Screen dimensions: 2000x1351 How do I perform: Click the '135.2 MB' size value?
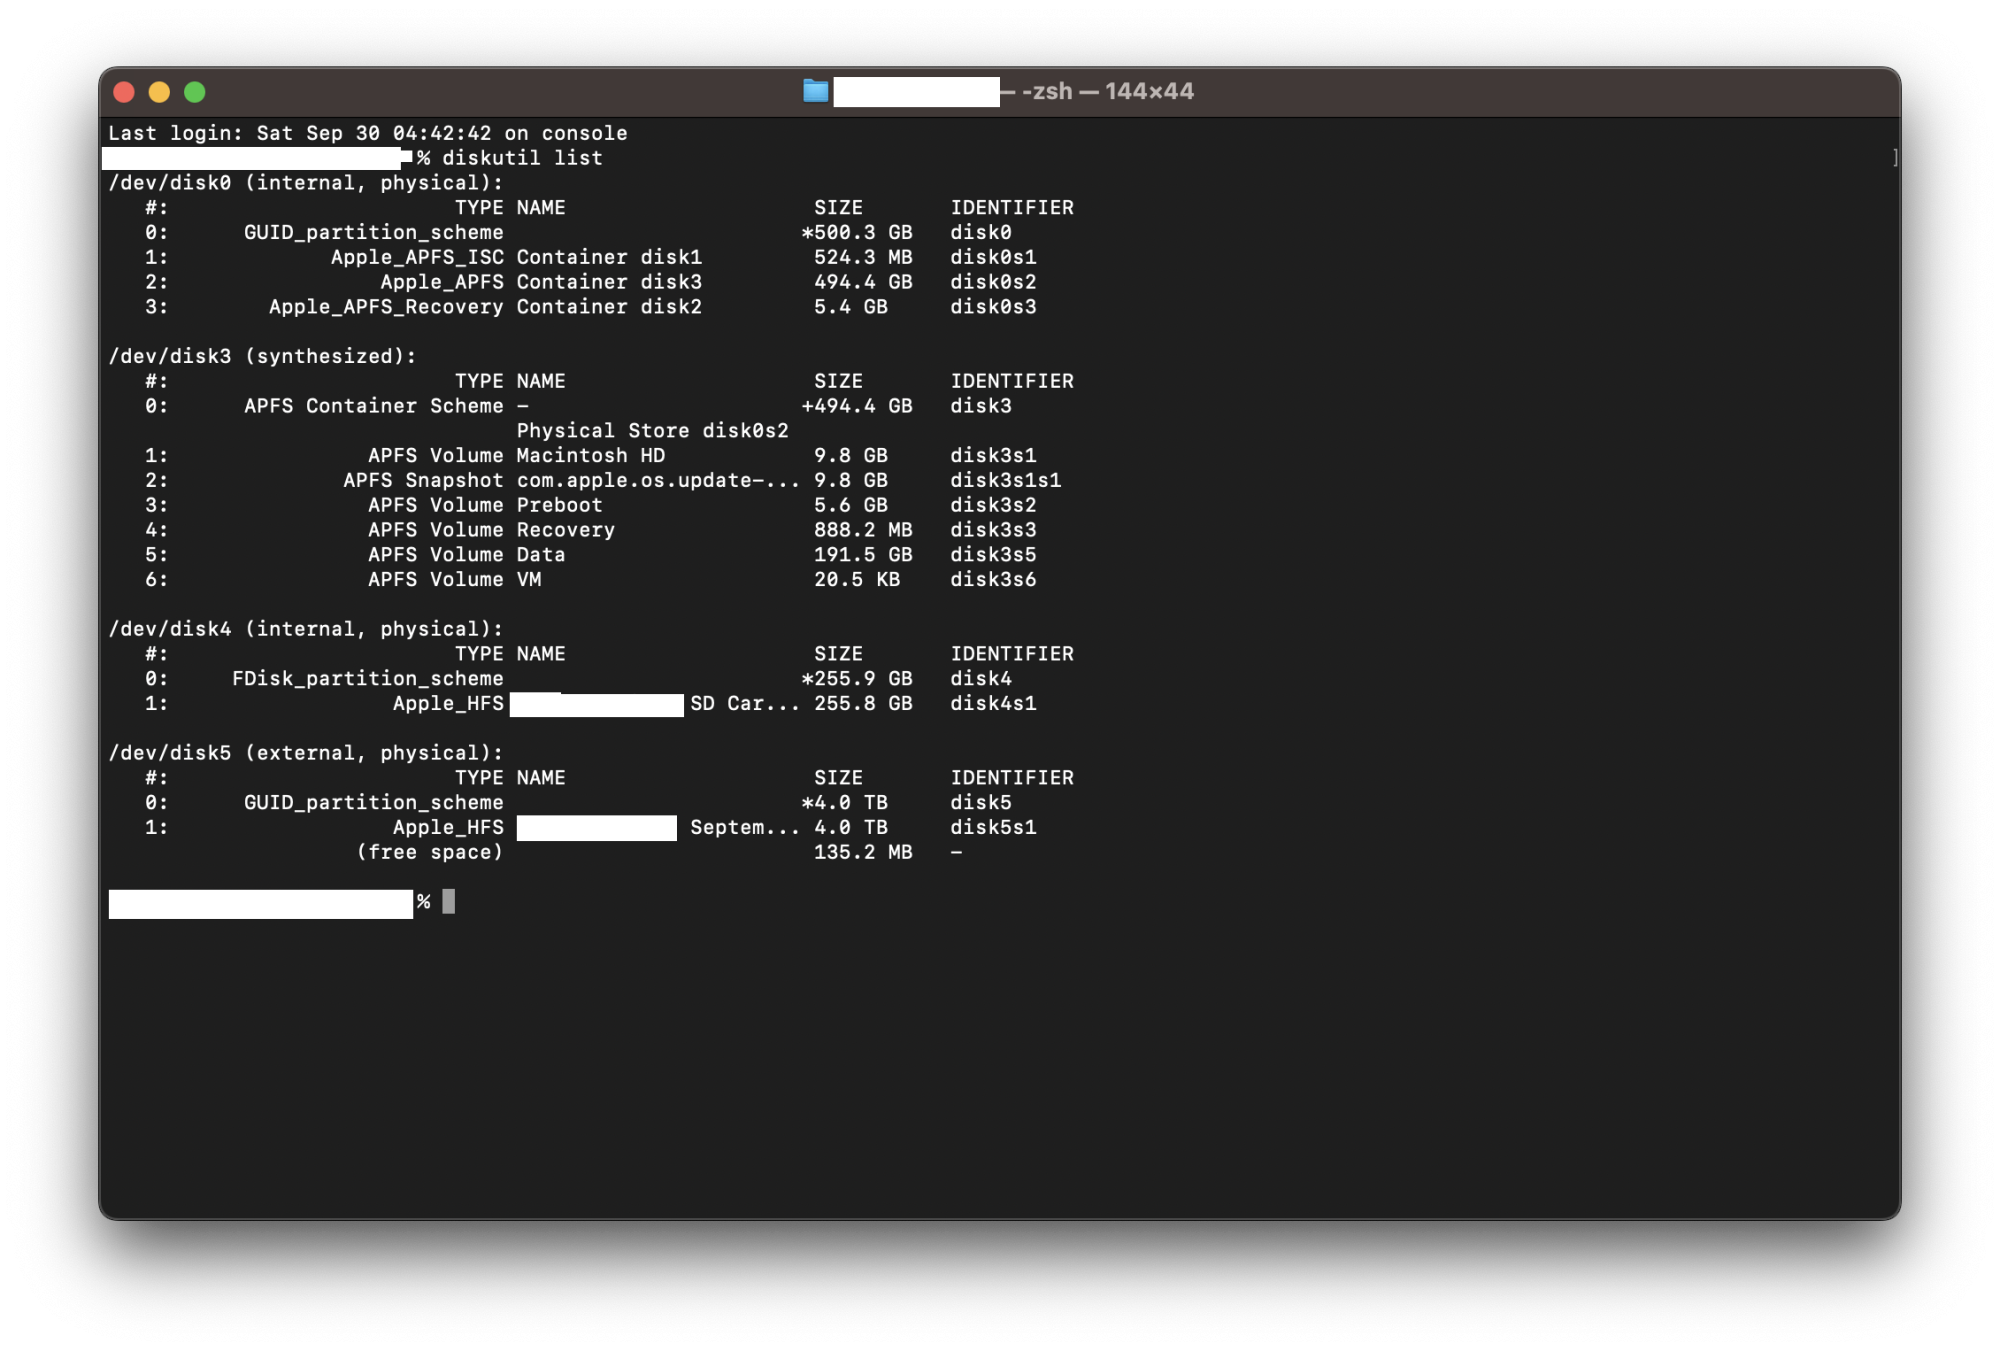(863, 852)
